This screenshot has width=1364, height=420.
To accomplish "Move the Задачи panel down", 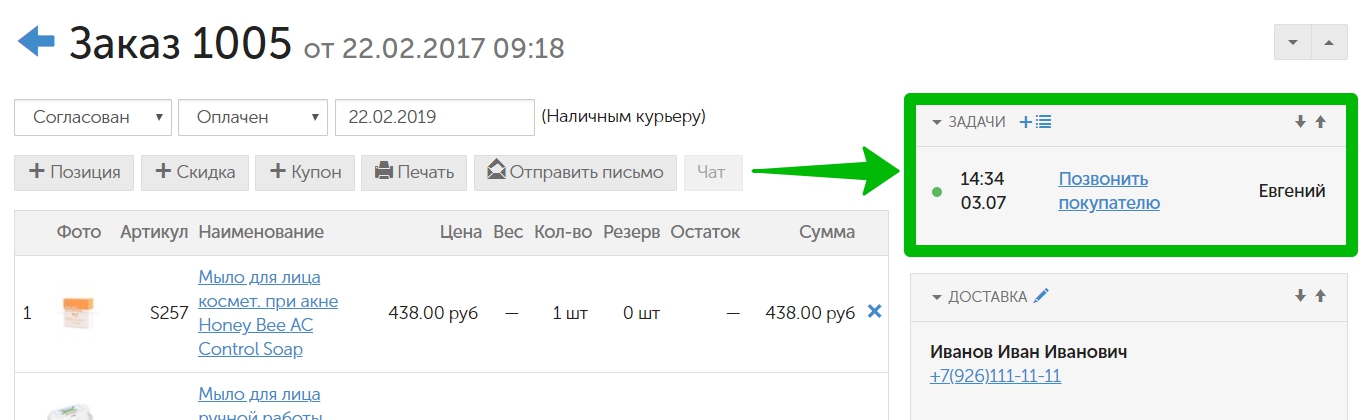I will tap(1300, 122).
